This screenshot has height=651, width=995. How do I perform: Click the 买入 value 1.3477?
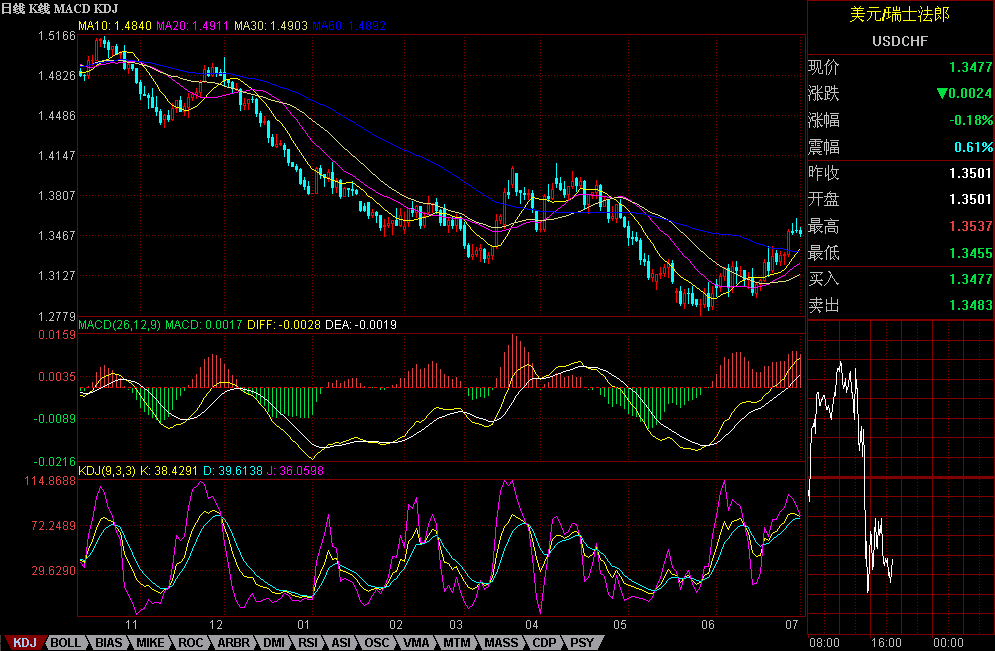click(970, 279)
